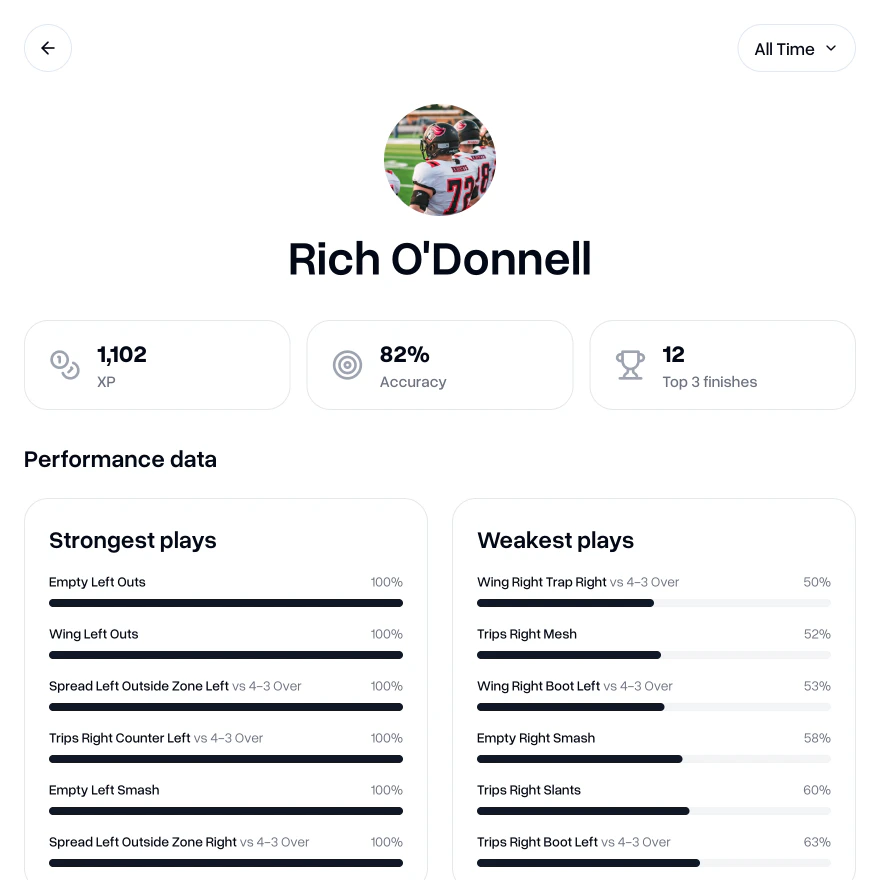The width and height of the screenshot is (880, 880).
Task: Open the 82% Accuracy stat card
Action: (440, 365)
